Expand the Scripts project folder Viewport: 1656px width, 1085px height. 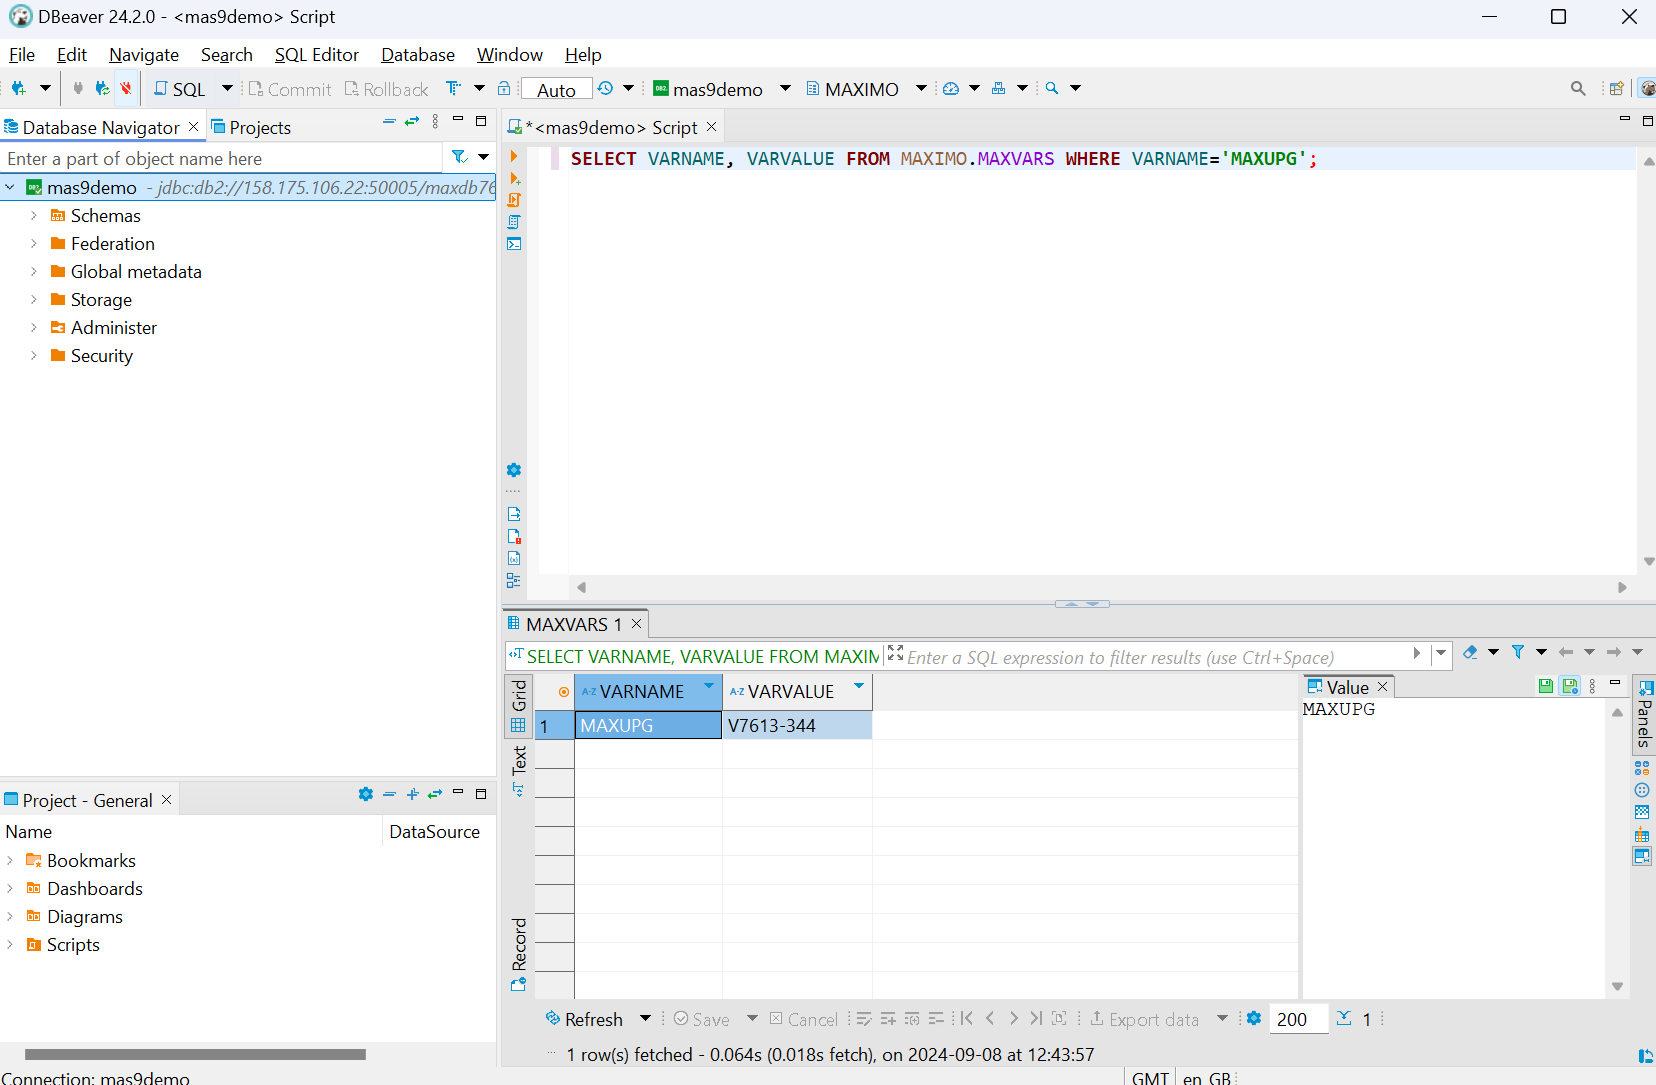click(x=10, y=944)
